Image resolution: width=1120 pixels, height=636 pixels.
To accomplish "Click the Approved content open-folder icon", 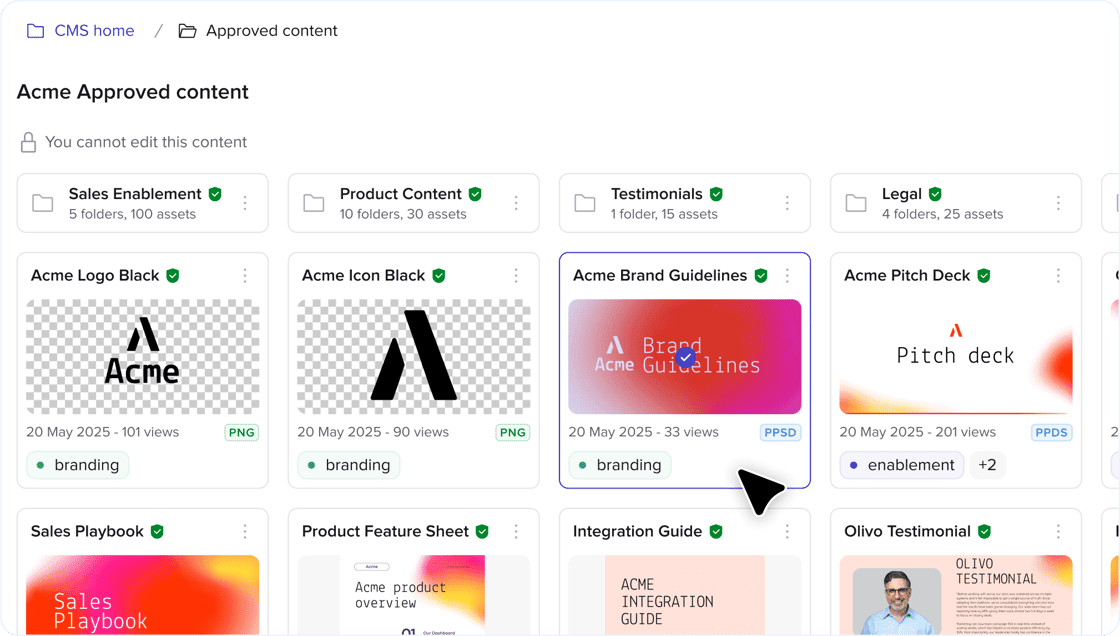I will (187, 31).
